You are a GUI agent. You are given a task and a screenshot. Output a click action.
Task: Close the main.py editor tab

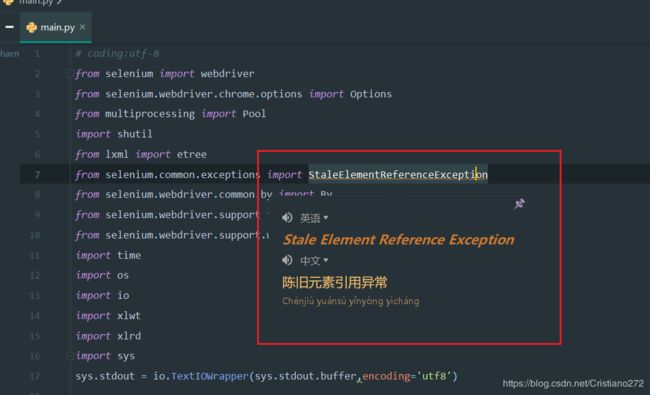(x=82, y=27)
